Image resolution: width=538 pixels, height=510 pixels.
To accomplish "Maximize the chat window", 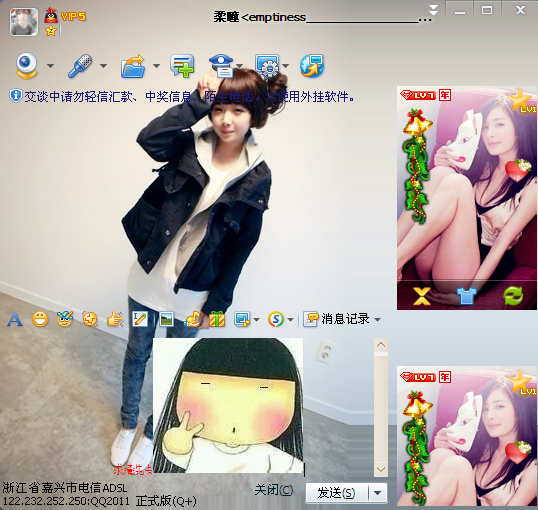I will [x=487, y=11].
